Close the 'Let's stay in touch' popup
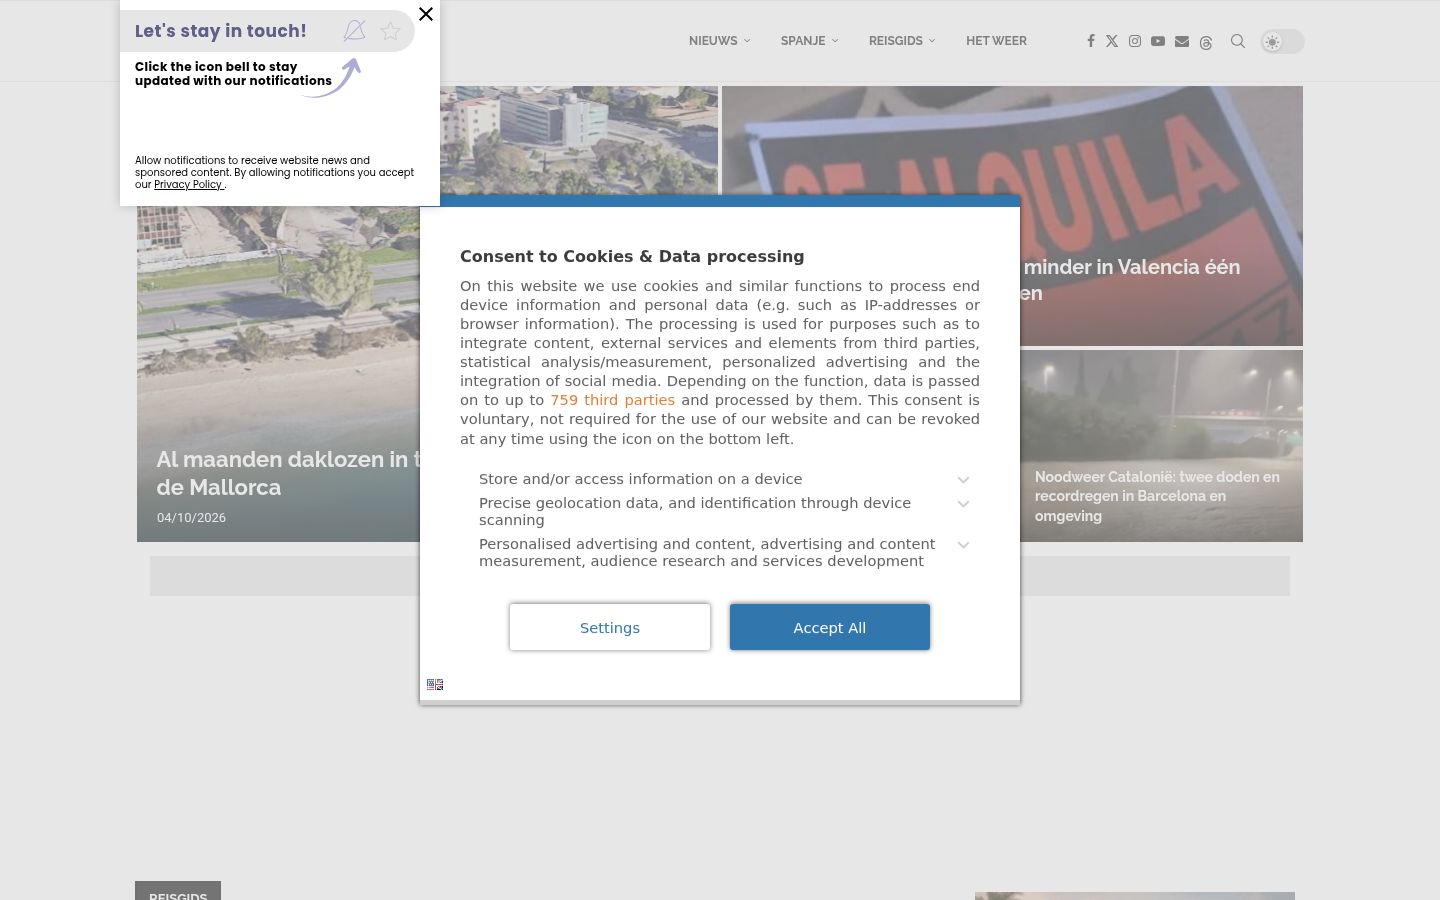This screenshot has height=900, width=1440. pyautogui.click(x=426, y=14)
